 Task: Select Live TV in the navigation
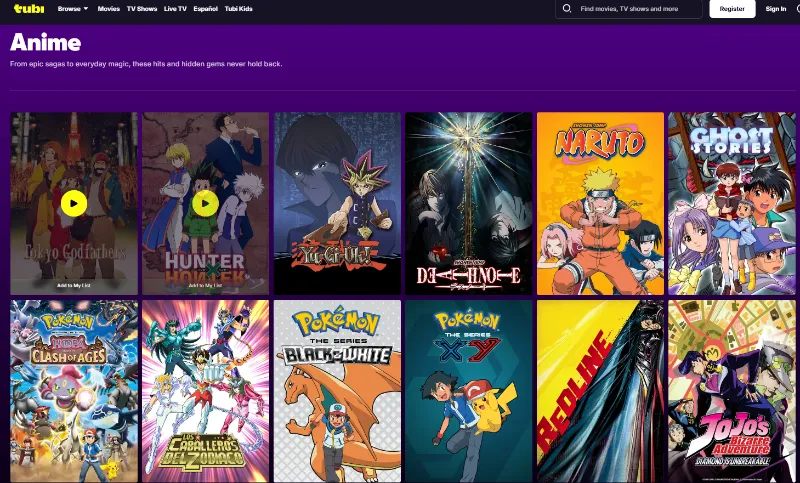tap(175, 8)
